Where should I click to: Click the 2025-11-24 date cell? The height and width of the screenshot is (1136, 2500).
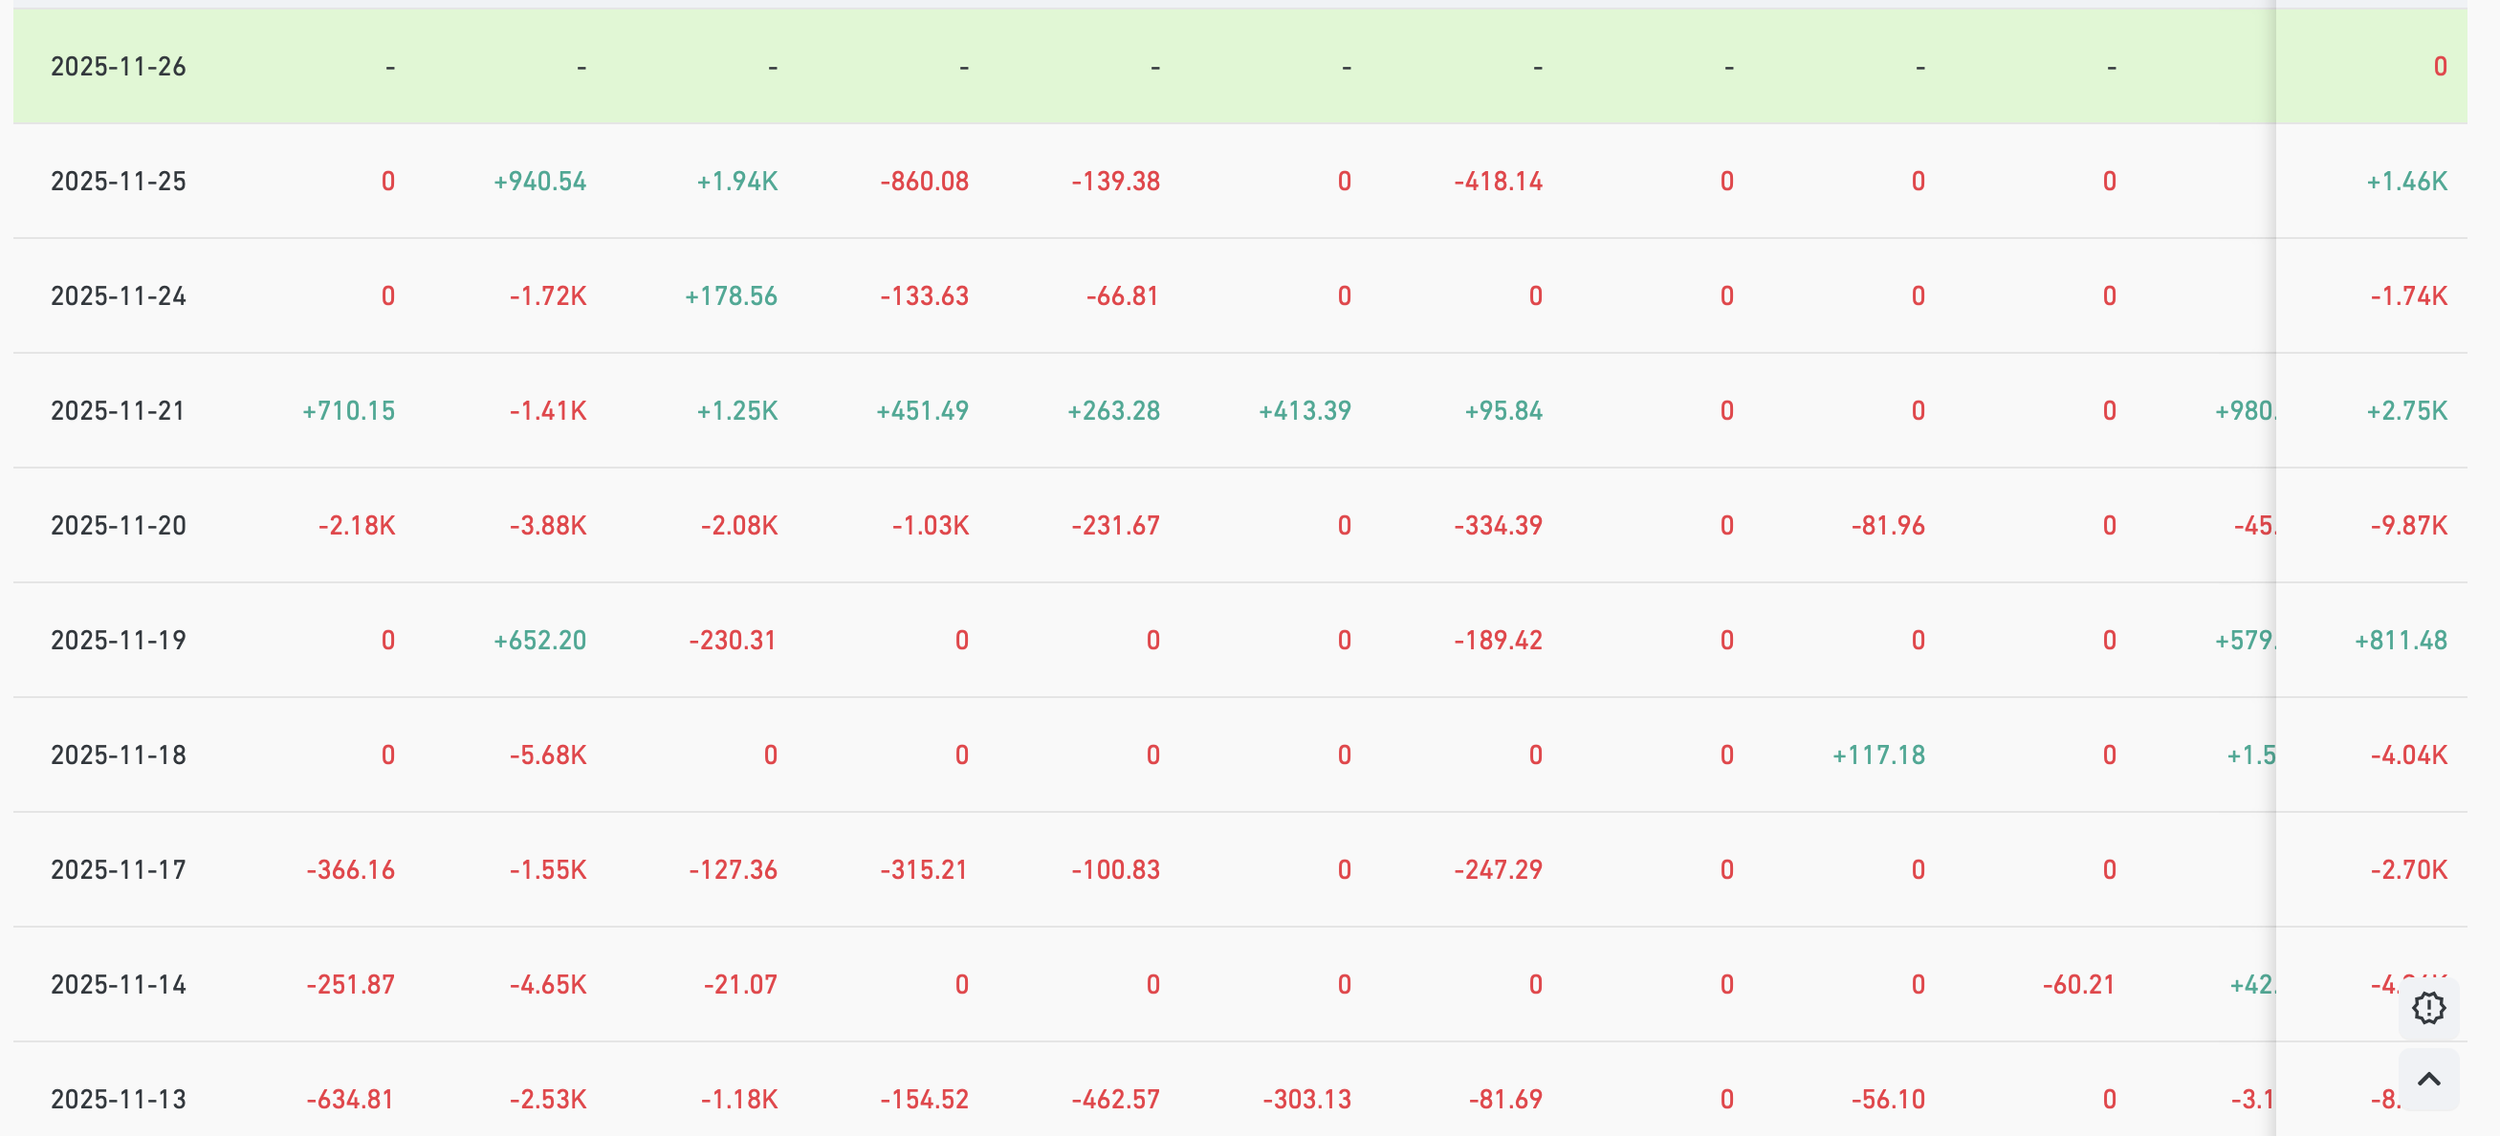(x=118, y=297)
